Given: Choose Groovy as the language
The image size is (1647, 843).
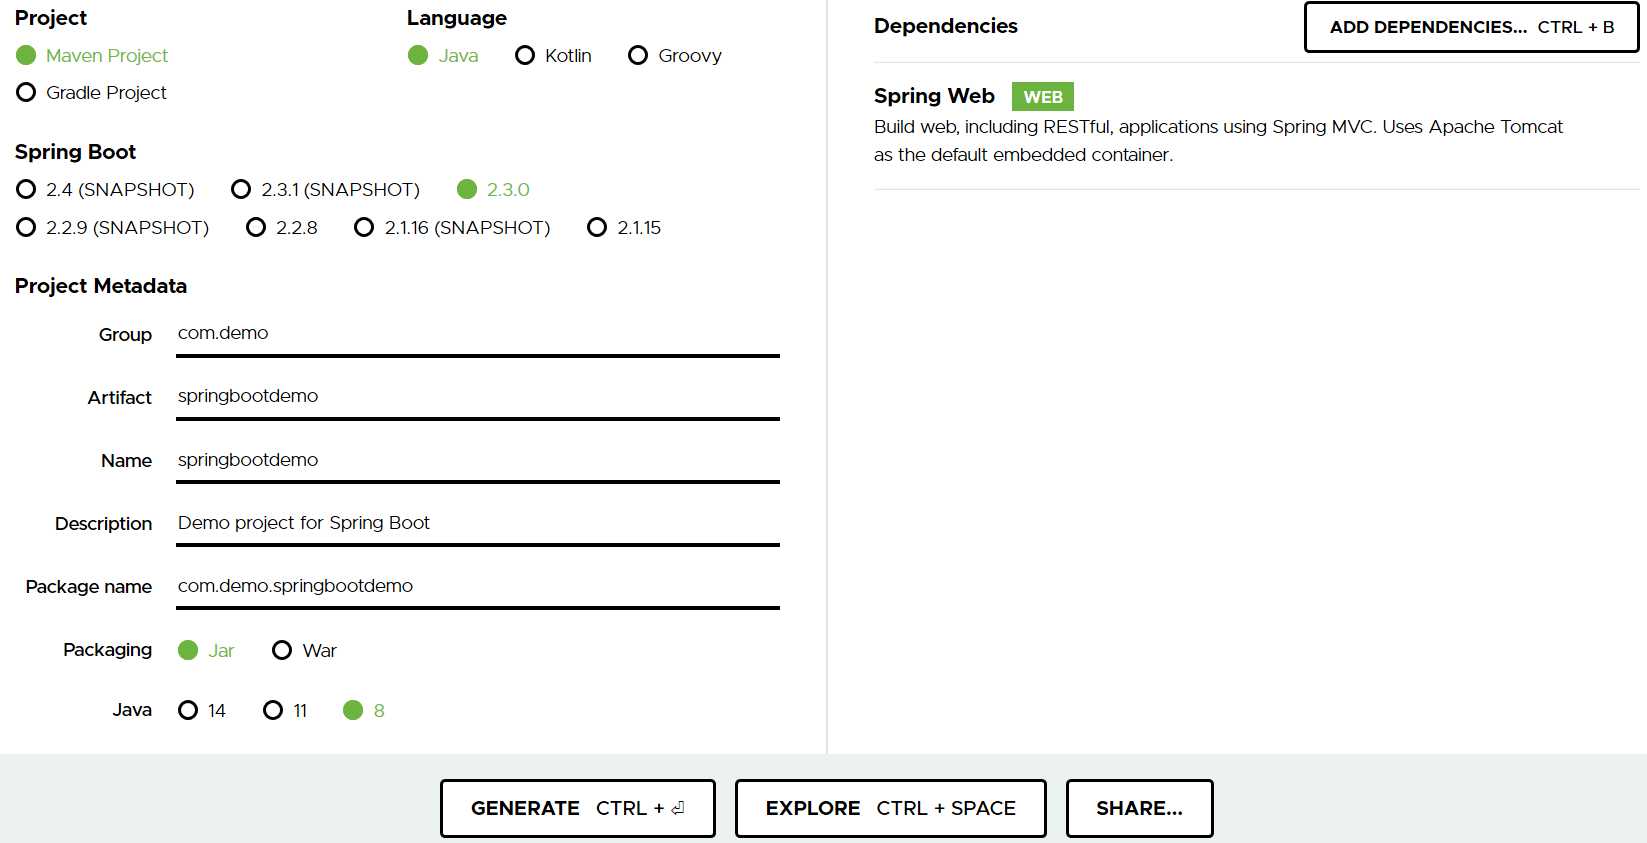Looking at the screenshot, I should pyautogui.click(x=675, y=56).
